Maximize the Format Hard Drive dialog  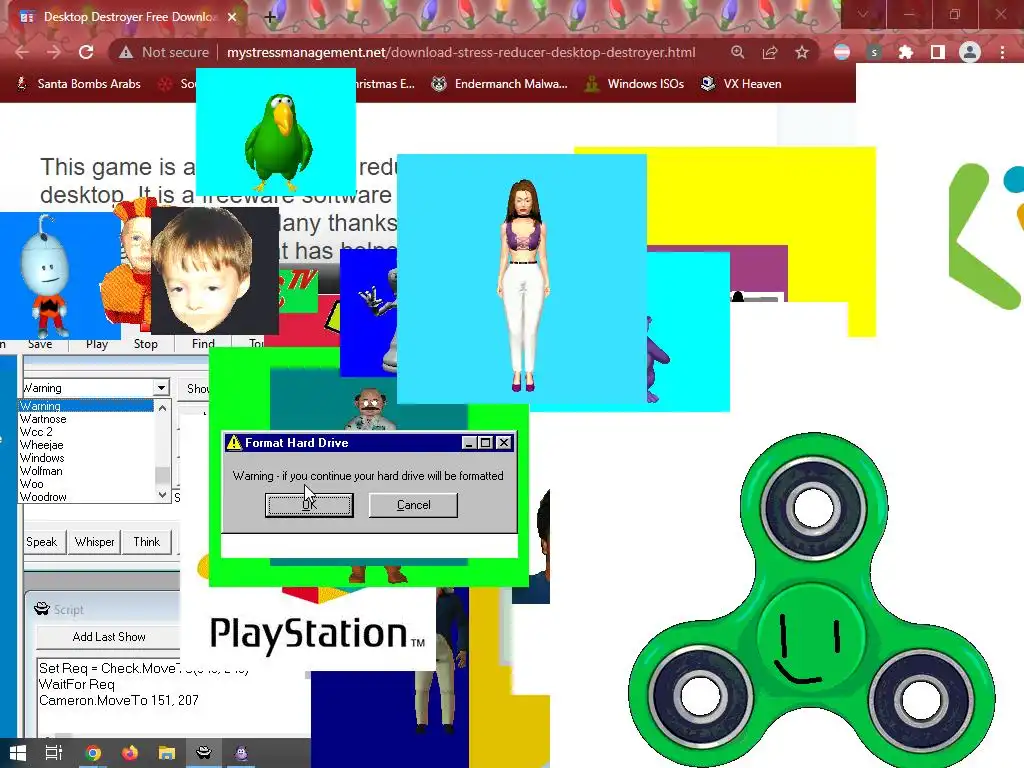coord(486,443)
